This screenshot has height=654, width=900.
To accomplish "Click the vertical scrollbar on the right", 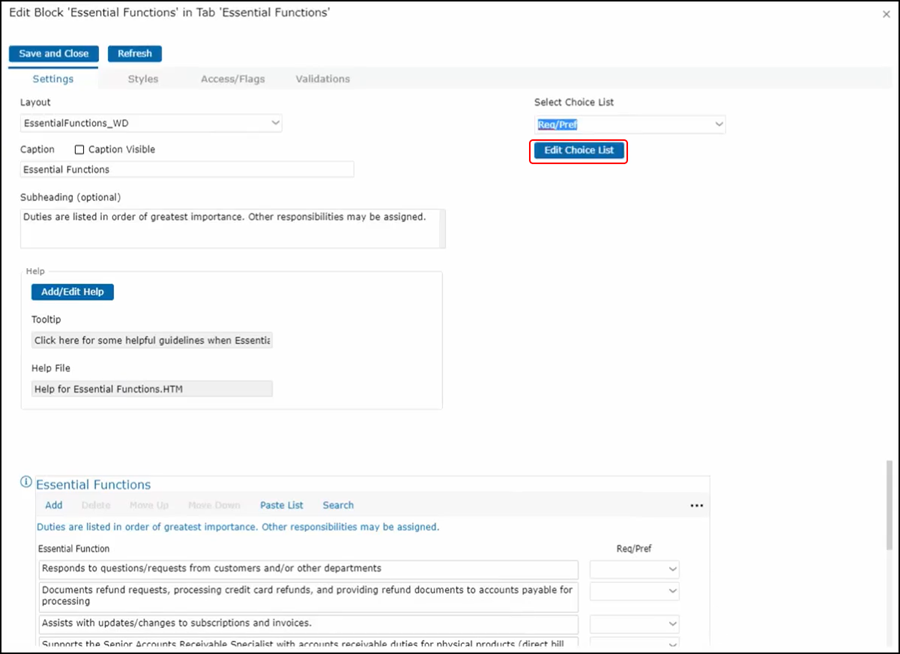I will (889, 505).
